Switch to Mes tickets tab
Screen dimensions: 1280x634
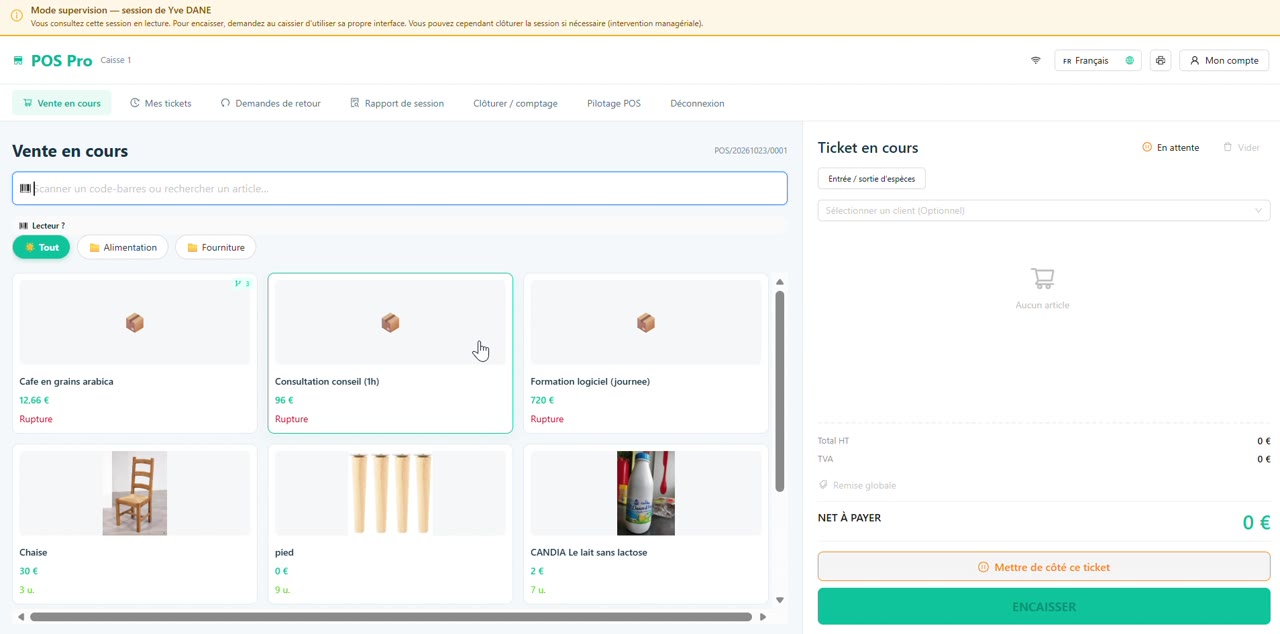(x=161, y=103)
